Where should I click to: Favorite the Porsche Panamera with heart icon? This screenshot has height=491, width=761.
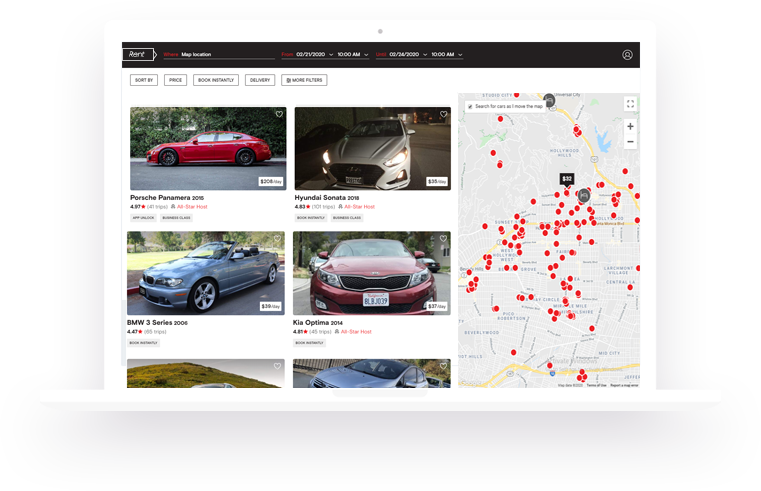[x=279, y=114]
